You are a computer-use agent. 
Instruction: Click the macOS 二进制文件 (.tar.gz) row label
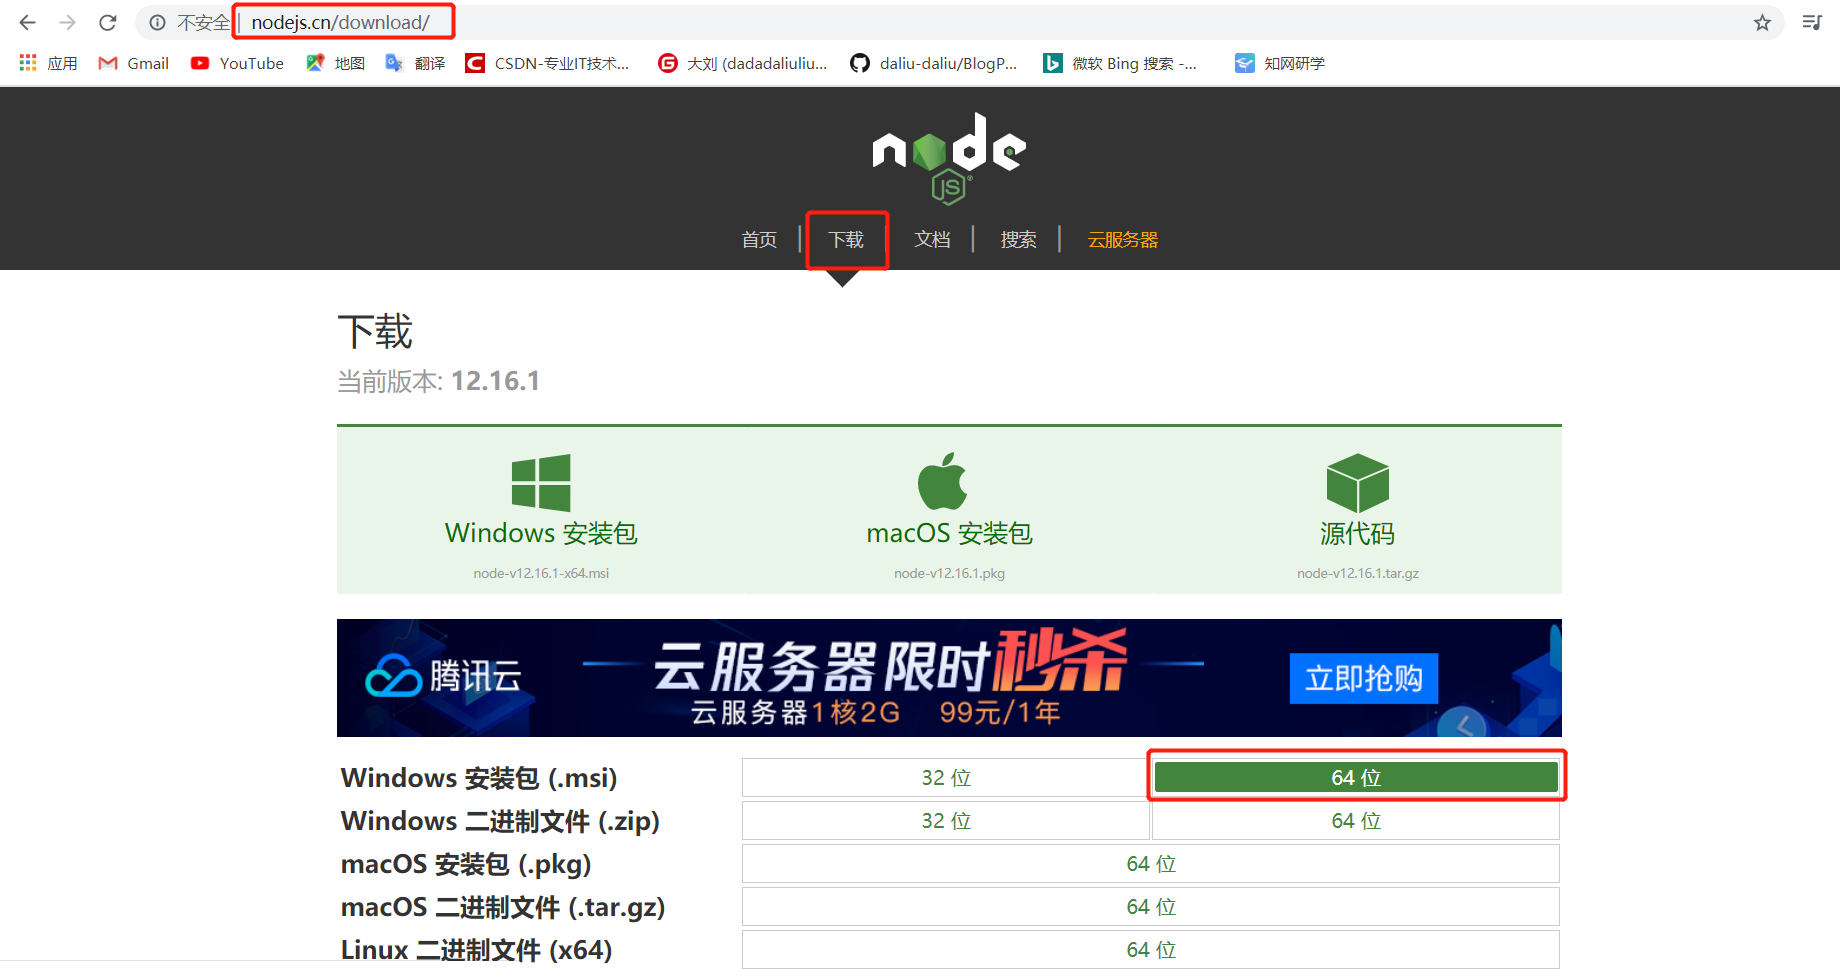503,907
